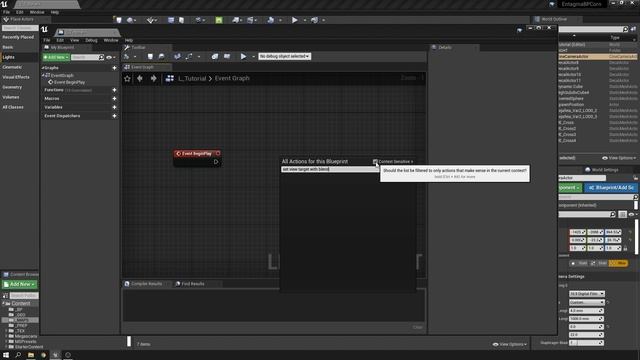Toggle the Context Sensitive checkbox

pyautogui.click(x=375, y=162)
